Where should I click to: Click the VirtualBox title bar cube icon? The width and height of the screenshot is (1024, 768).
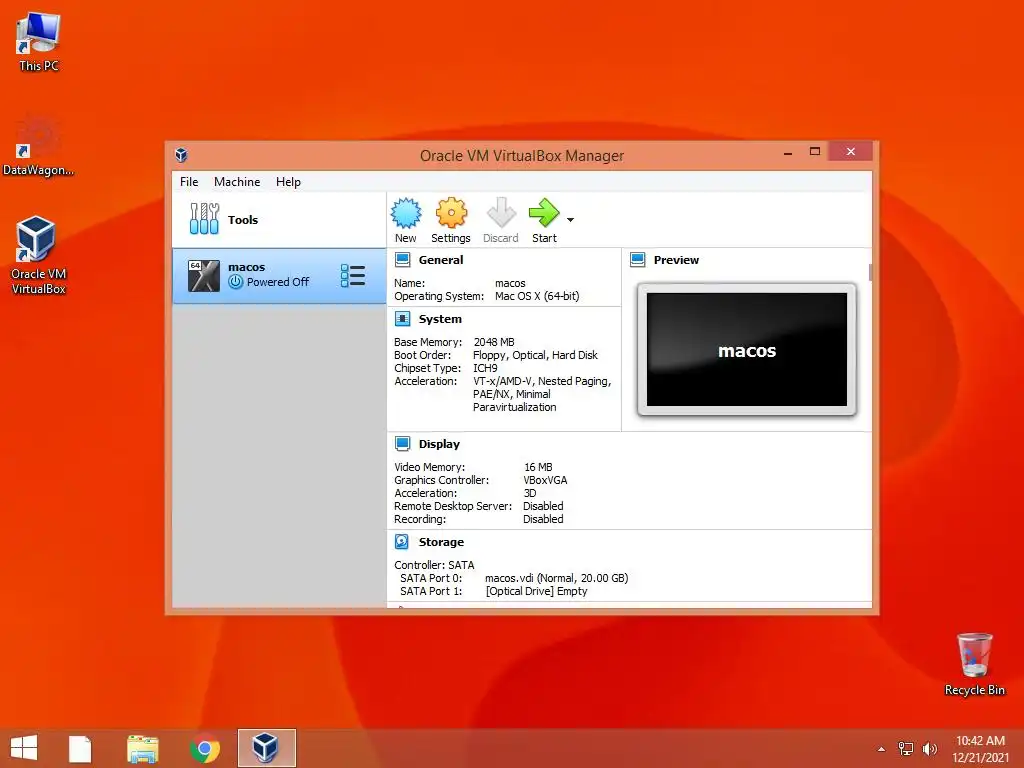pos(182,155)
